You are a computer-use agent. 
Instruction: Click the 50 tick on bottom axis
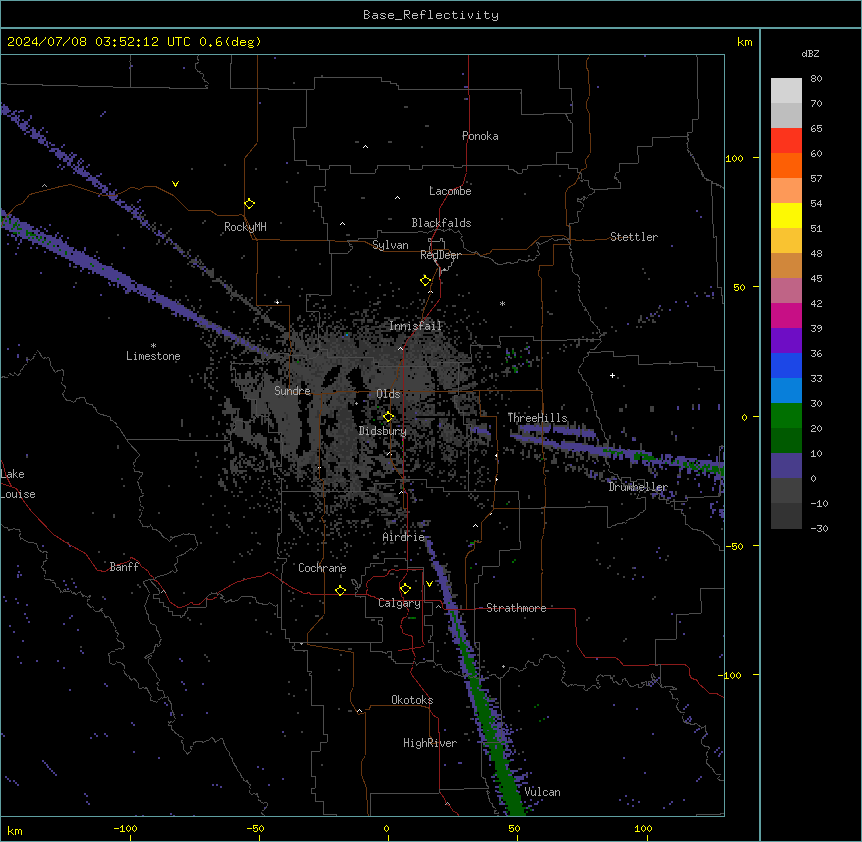tap(514, 828)
